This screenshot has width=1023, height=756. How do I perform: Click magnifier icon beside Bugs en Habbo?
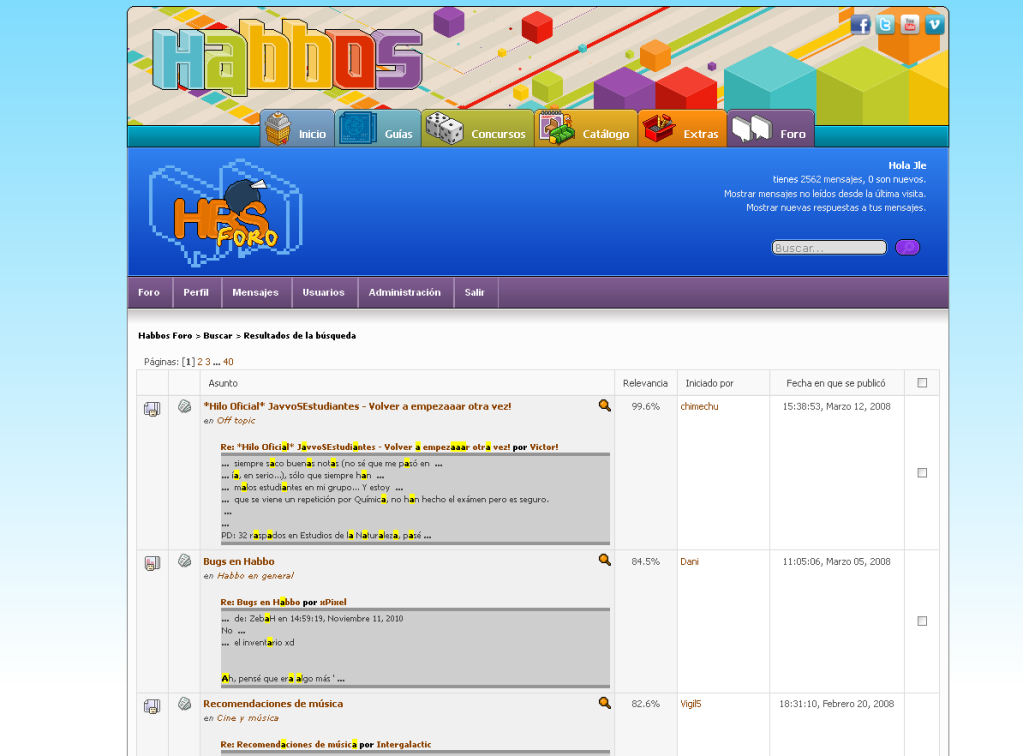pyautogui.click(x=605, y=560)
